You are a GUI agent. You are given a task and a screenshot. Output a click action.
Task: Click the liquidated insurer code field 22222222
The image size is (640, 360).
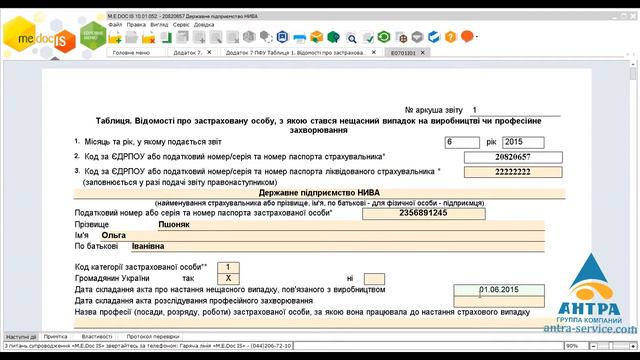[513, 172]
